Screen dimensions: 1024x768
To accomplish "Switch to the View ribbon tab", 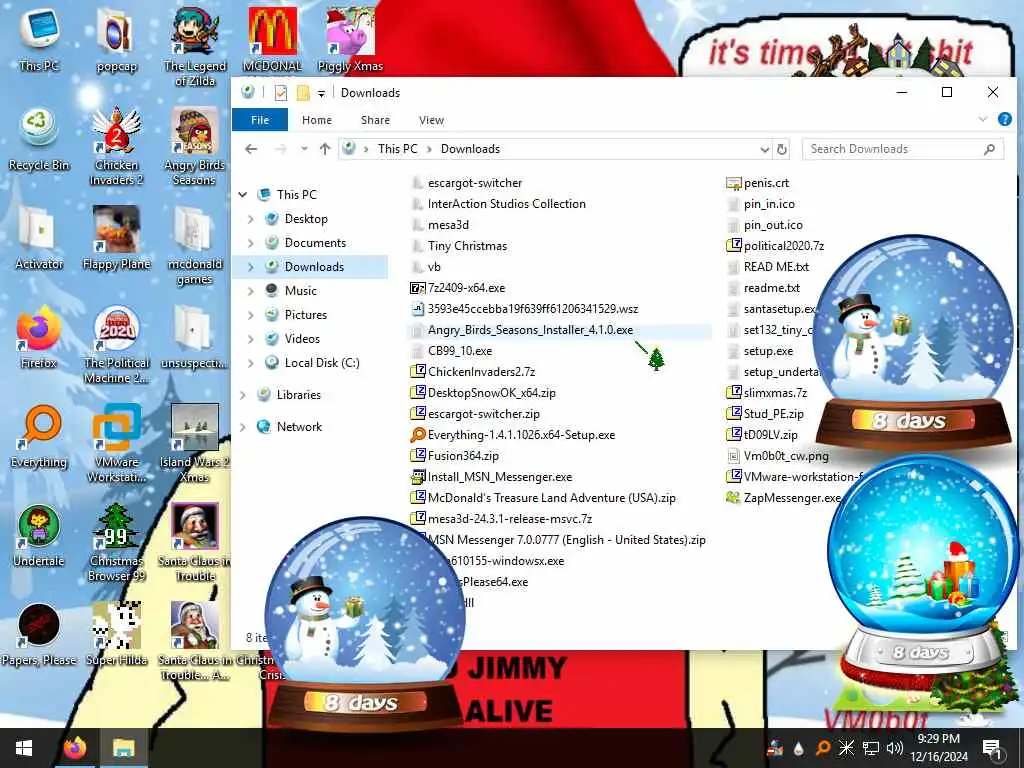I will coord(431,120).
